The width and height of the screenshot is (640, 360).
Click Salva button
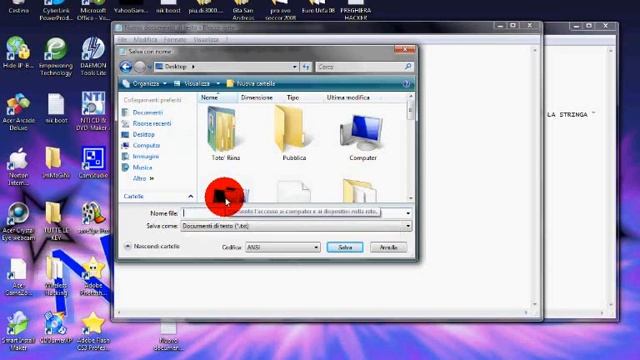(x=345, y=247)
